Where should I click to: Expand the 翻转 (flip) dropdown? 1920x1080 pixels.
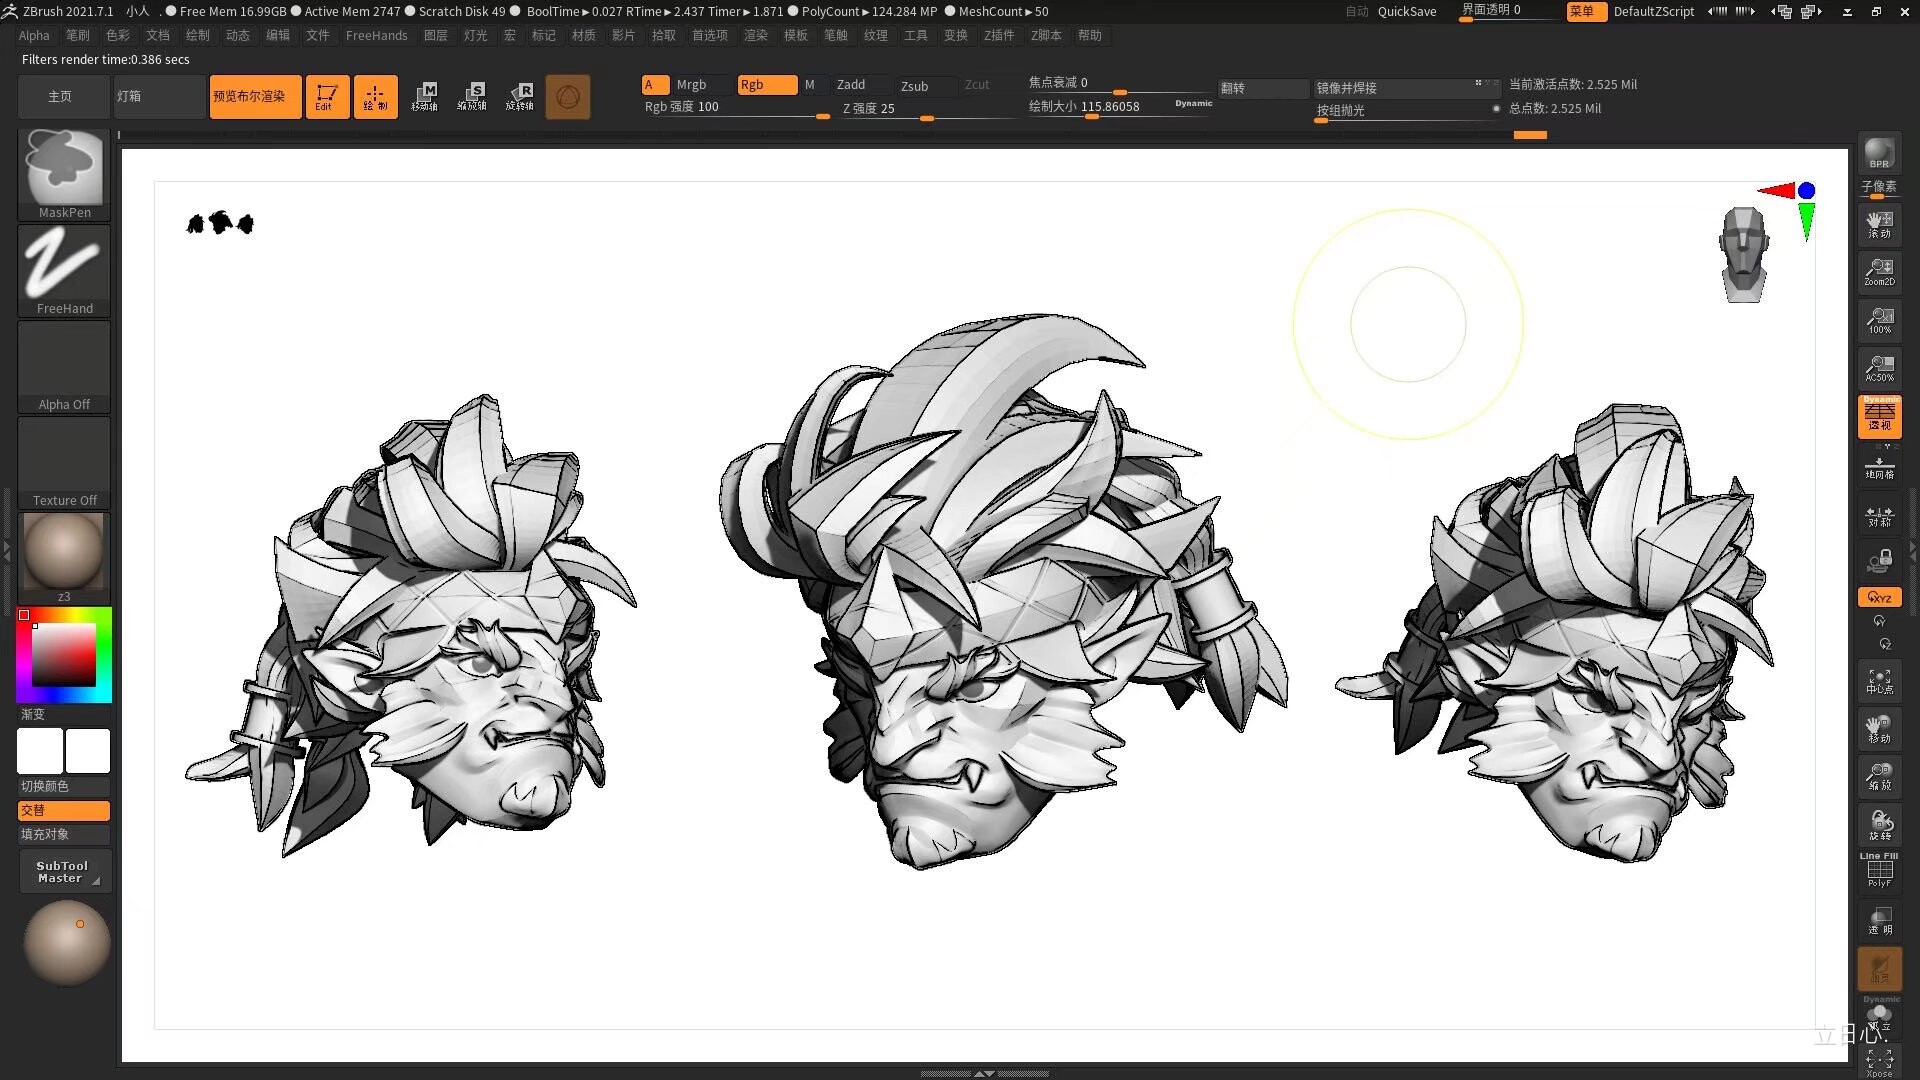(x=1262, y=88)
